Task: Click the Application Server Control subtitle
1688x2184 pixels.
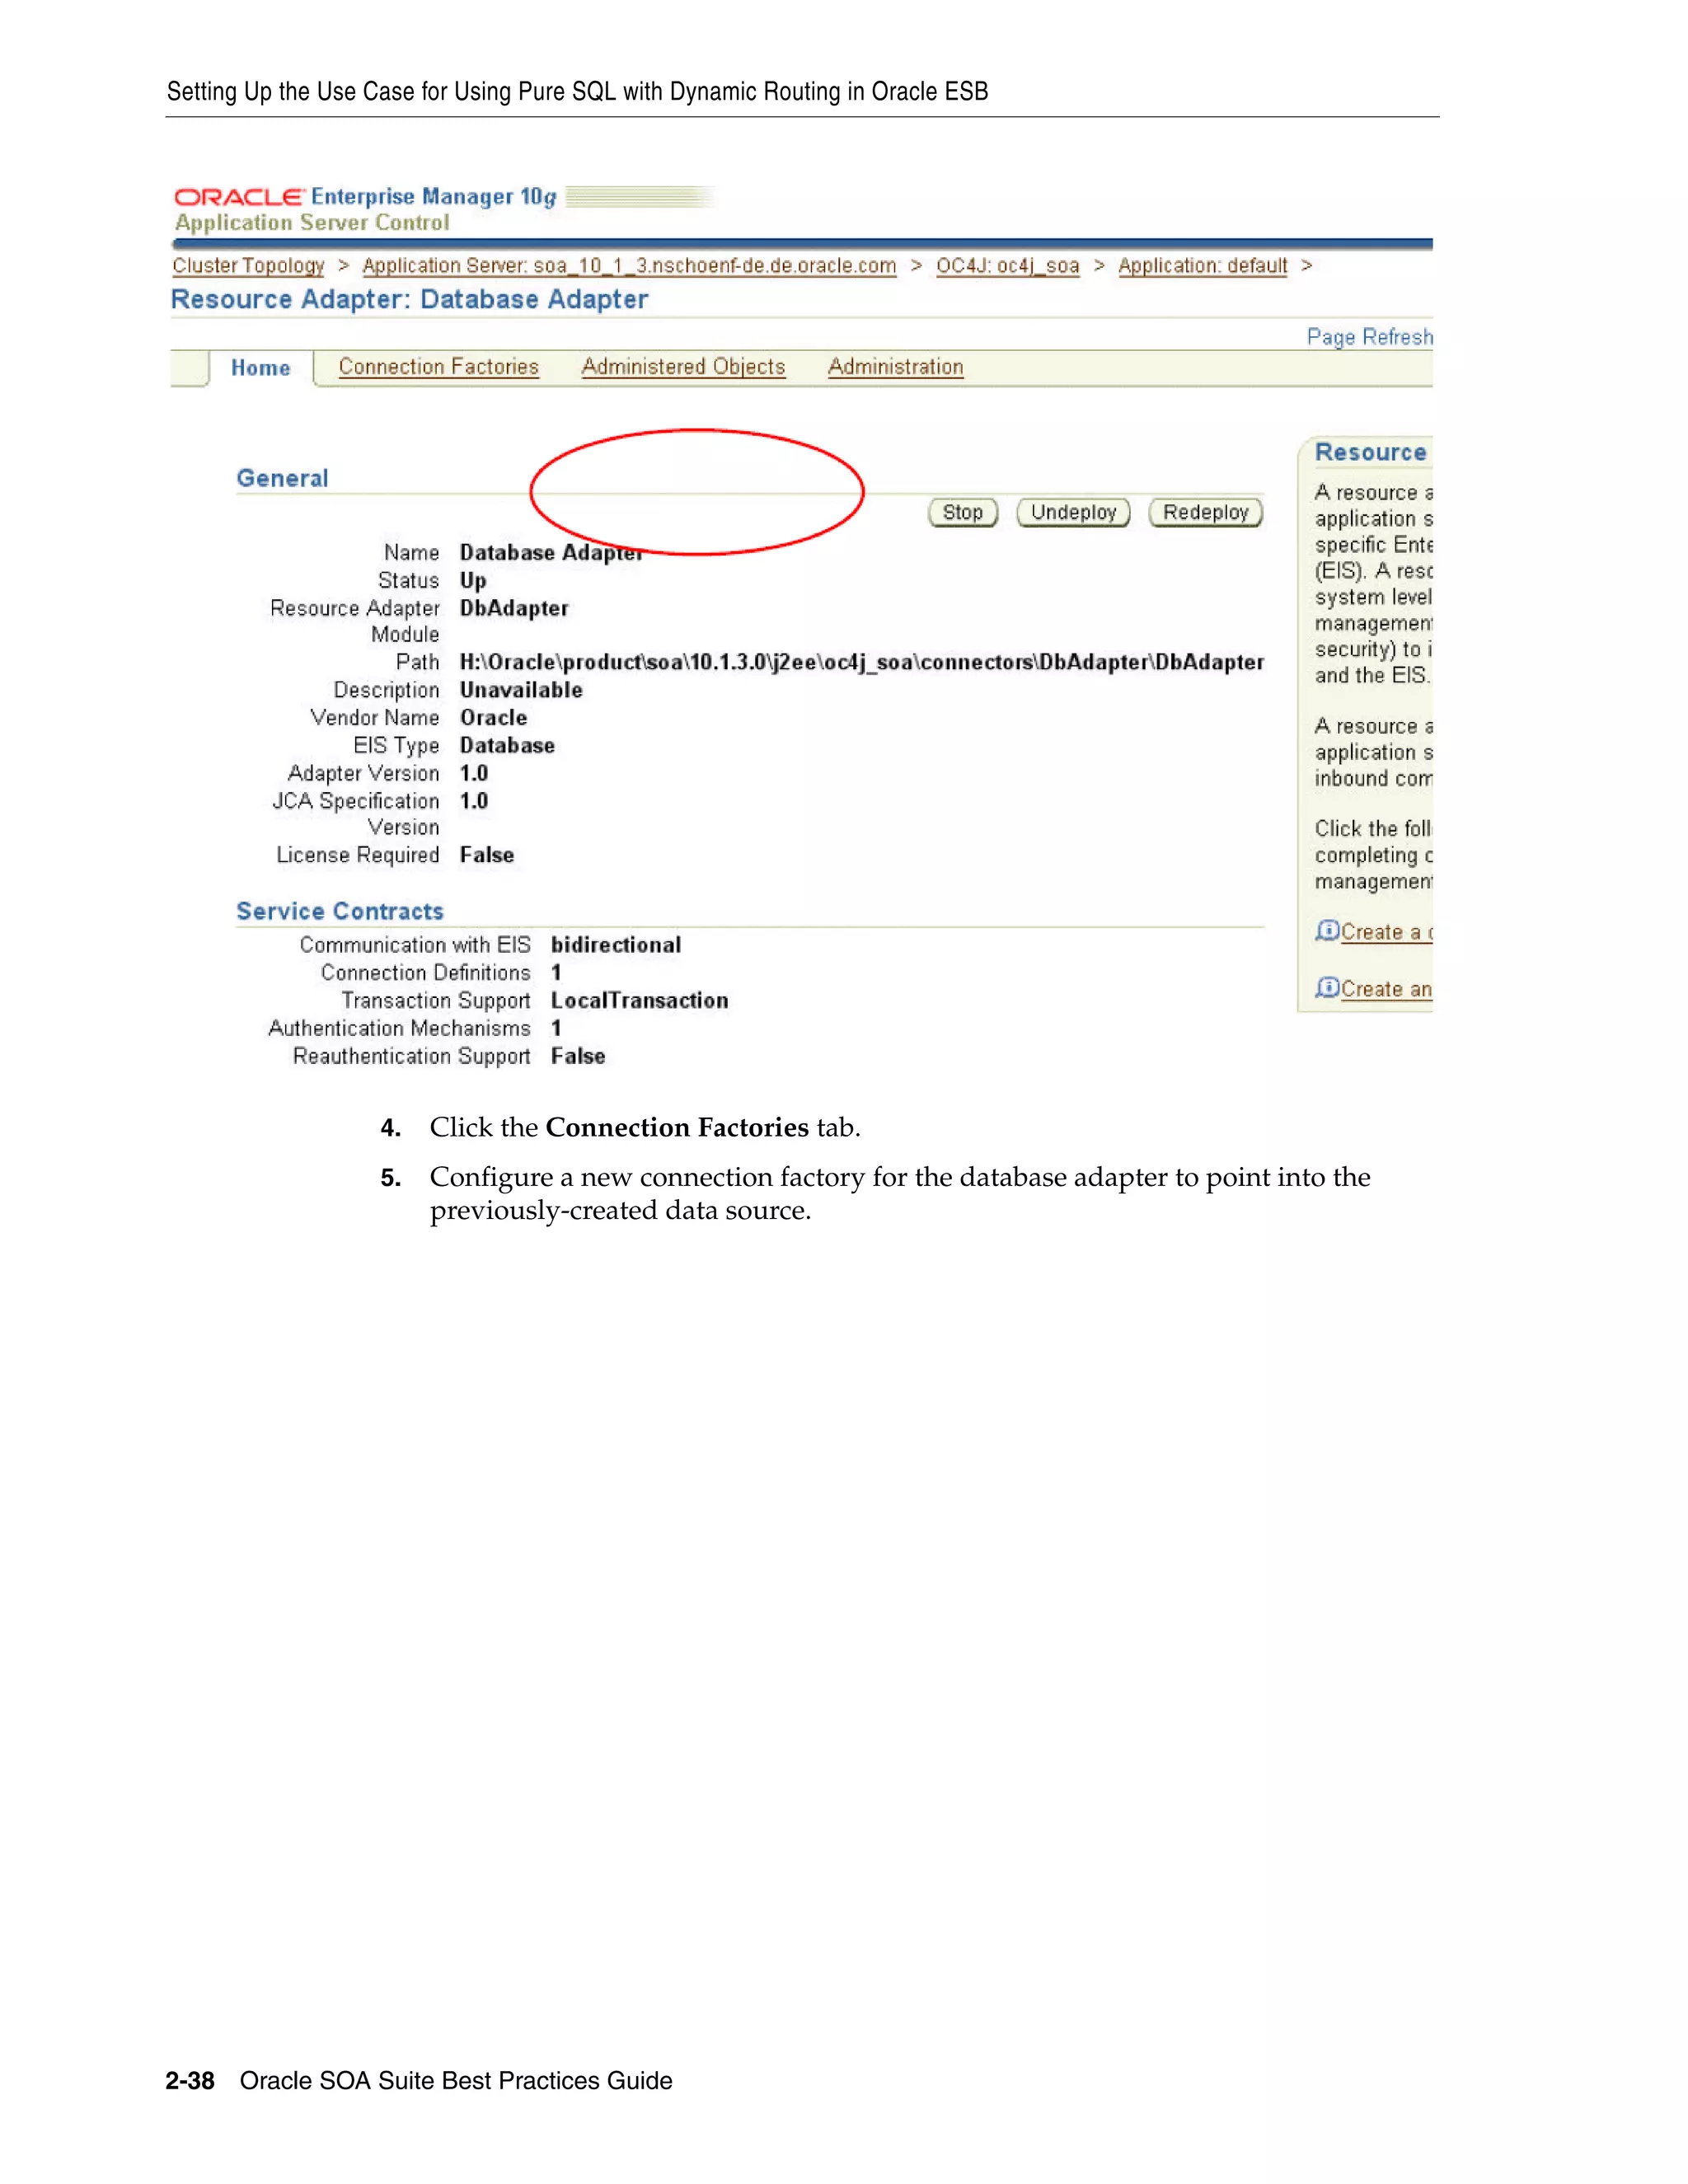Action: pyautogui.click(x=312, y=223)
